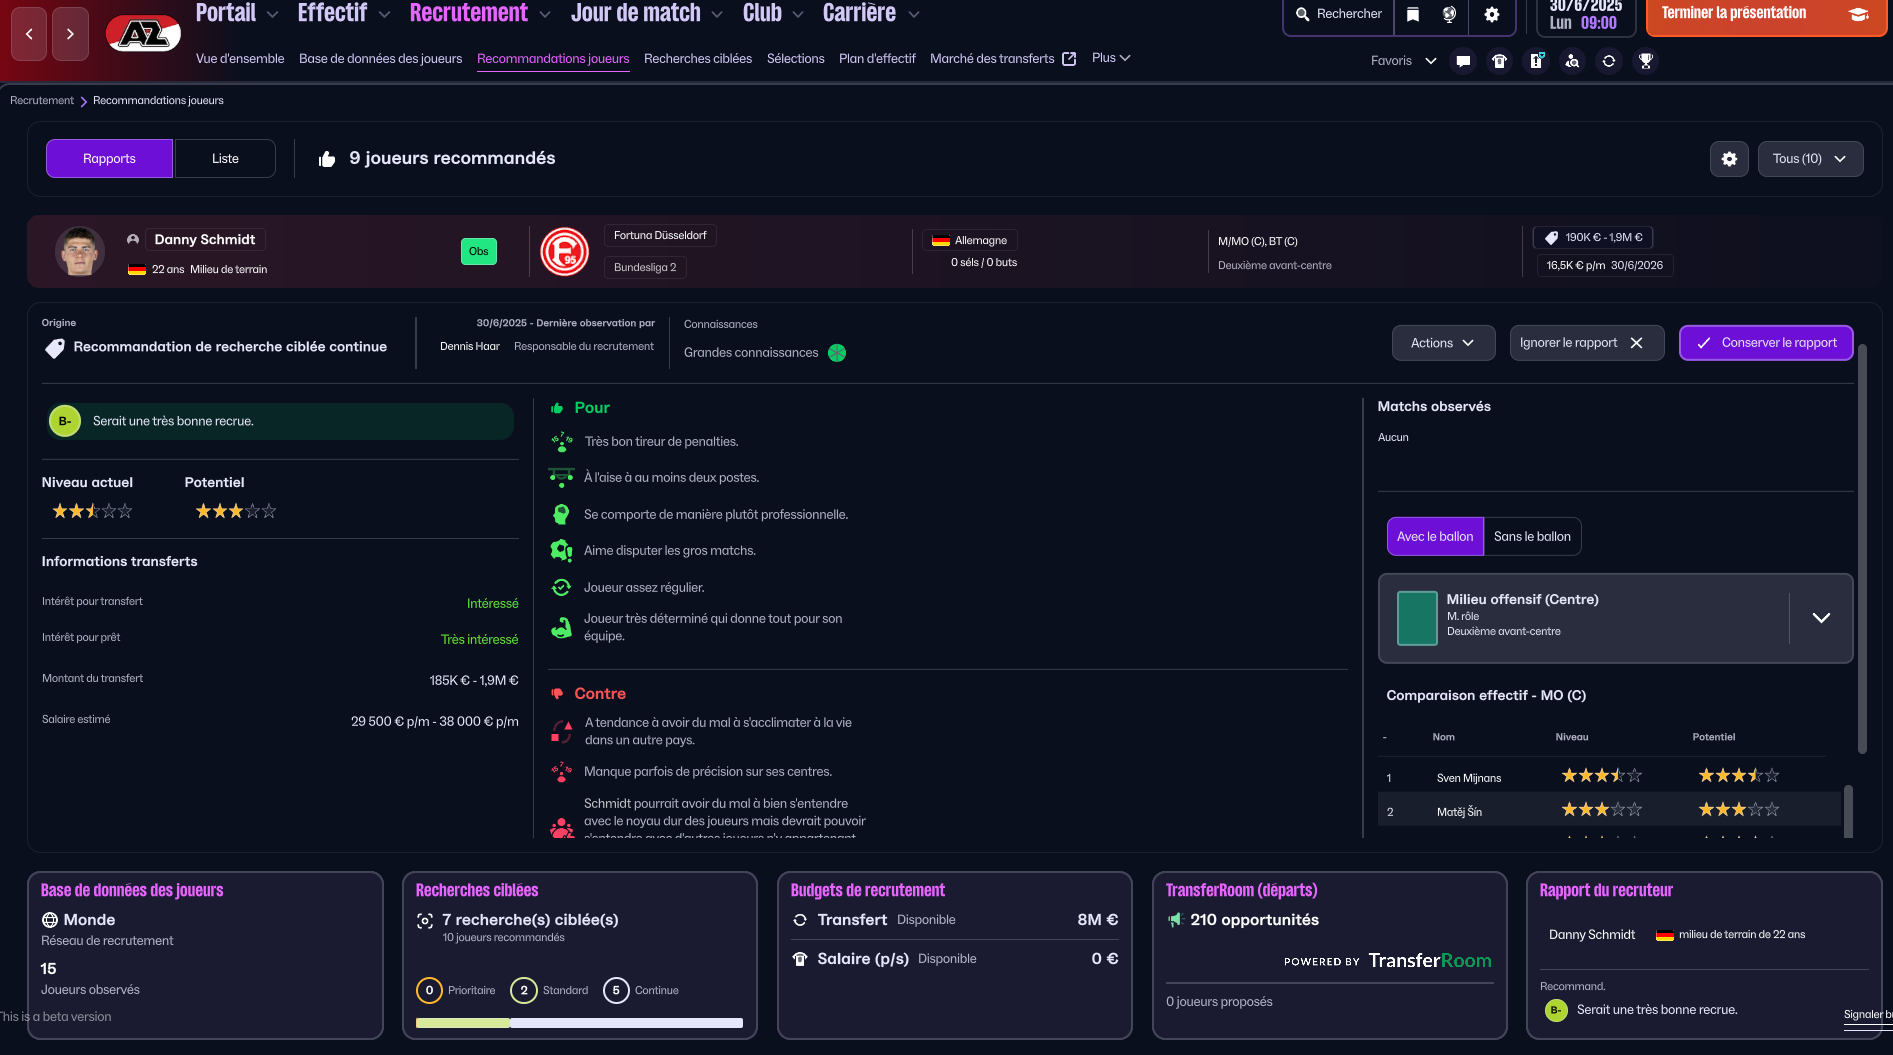Open the Jour de match menu
Viewport: 1893px width, 1055px height.
coord(645,14)
